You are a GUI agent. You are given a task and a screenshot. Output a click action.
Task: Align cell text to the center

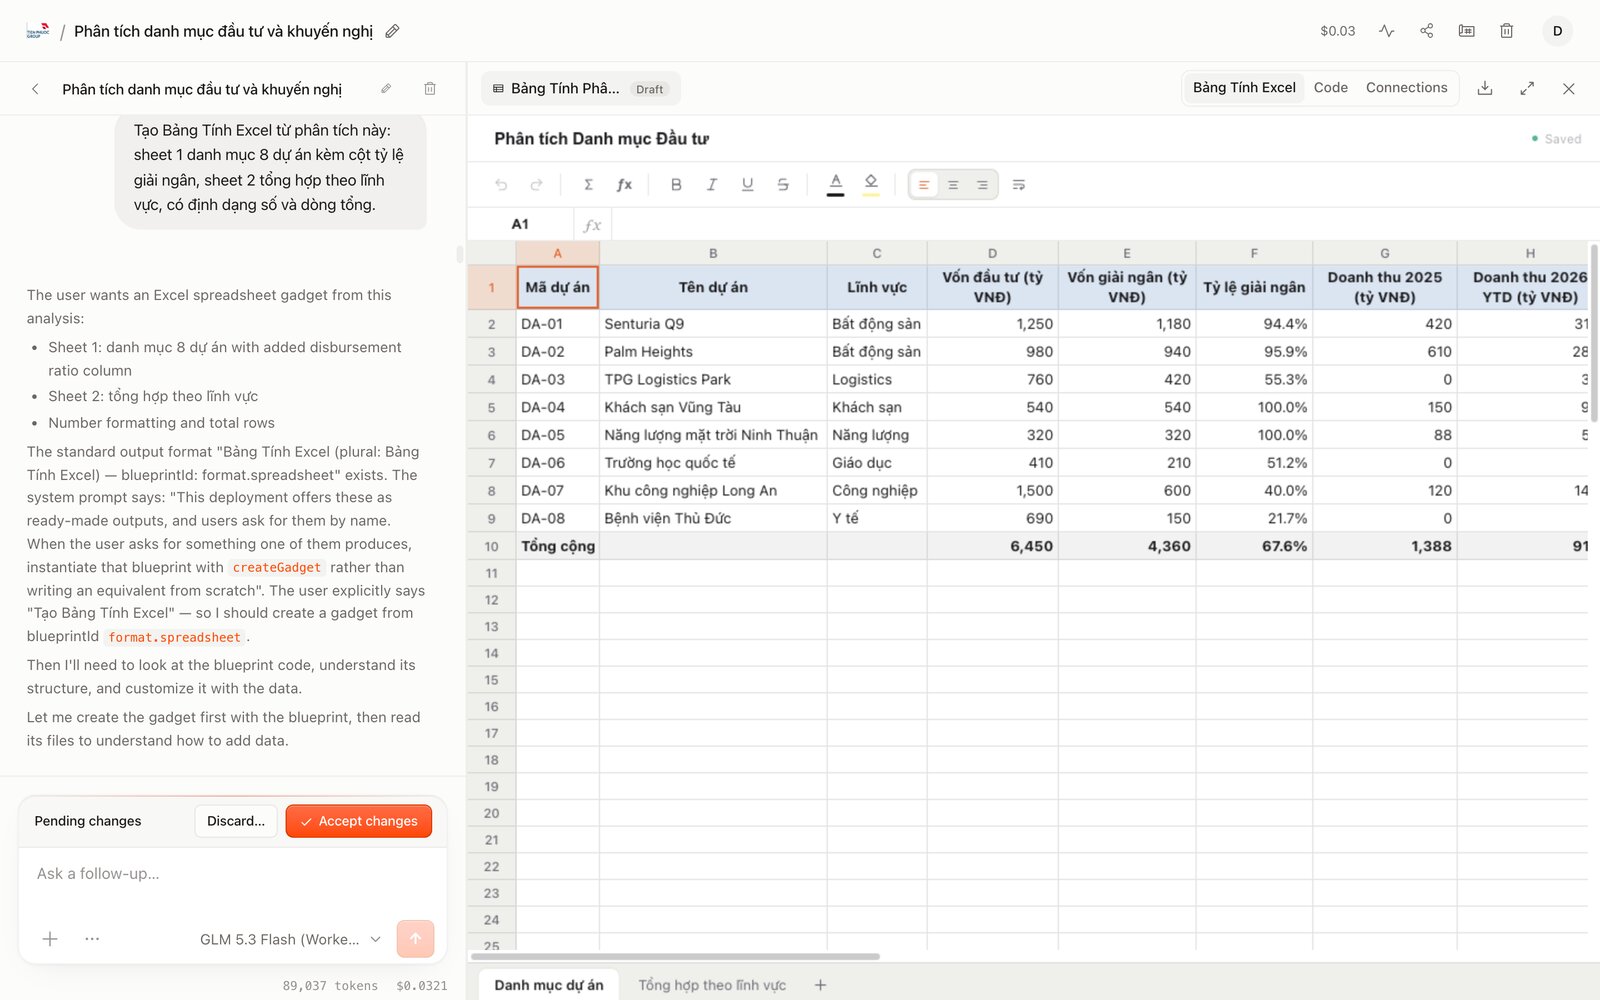(953, 185)
